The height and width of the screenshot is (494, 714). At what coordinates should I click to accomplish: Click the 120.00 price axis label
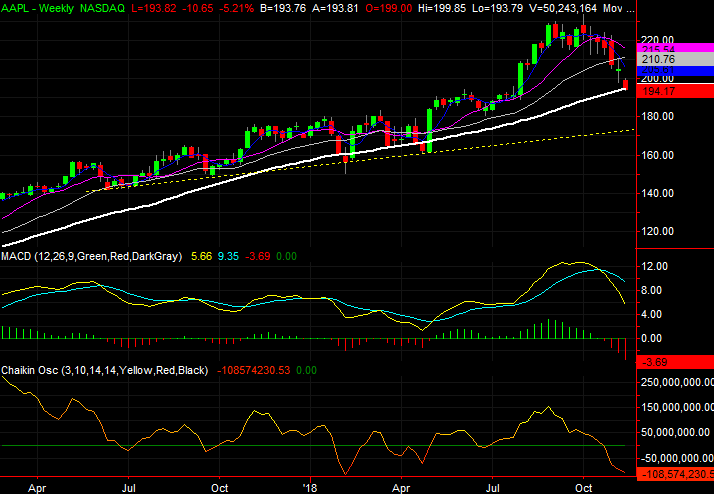tap(658, 231)
